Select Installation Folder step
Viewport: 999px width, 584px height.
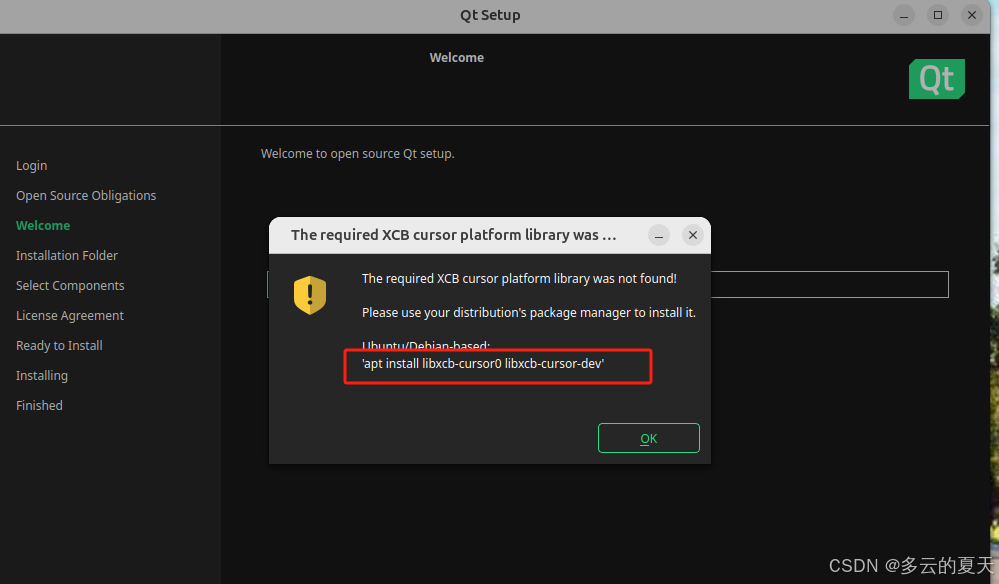67,255
